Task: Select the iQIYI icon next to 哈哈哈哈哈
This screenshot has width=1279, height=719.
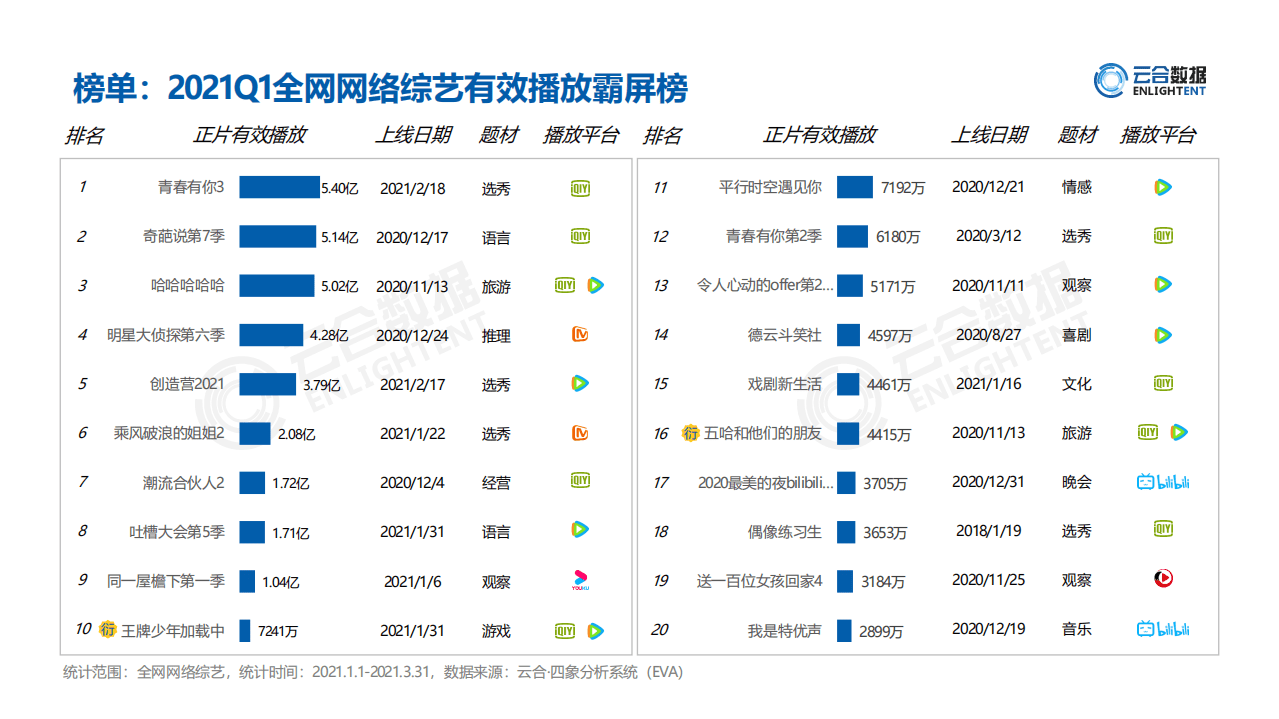Action: tap(564, 285)
